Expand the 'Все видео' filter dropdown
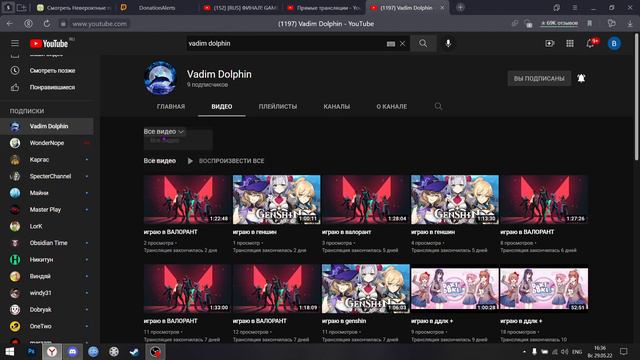 [x=164, y=131]
